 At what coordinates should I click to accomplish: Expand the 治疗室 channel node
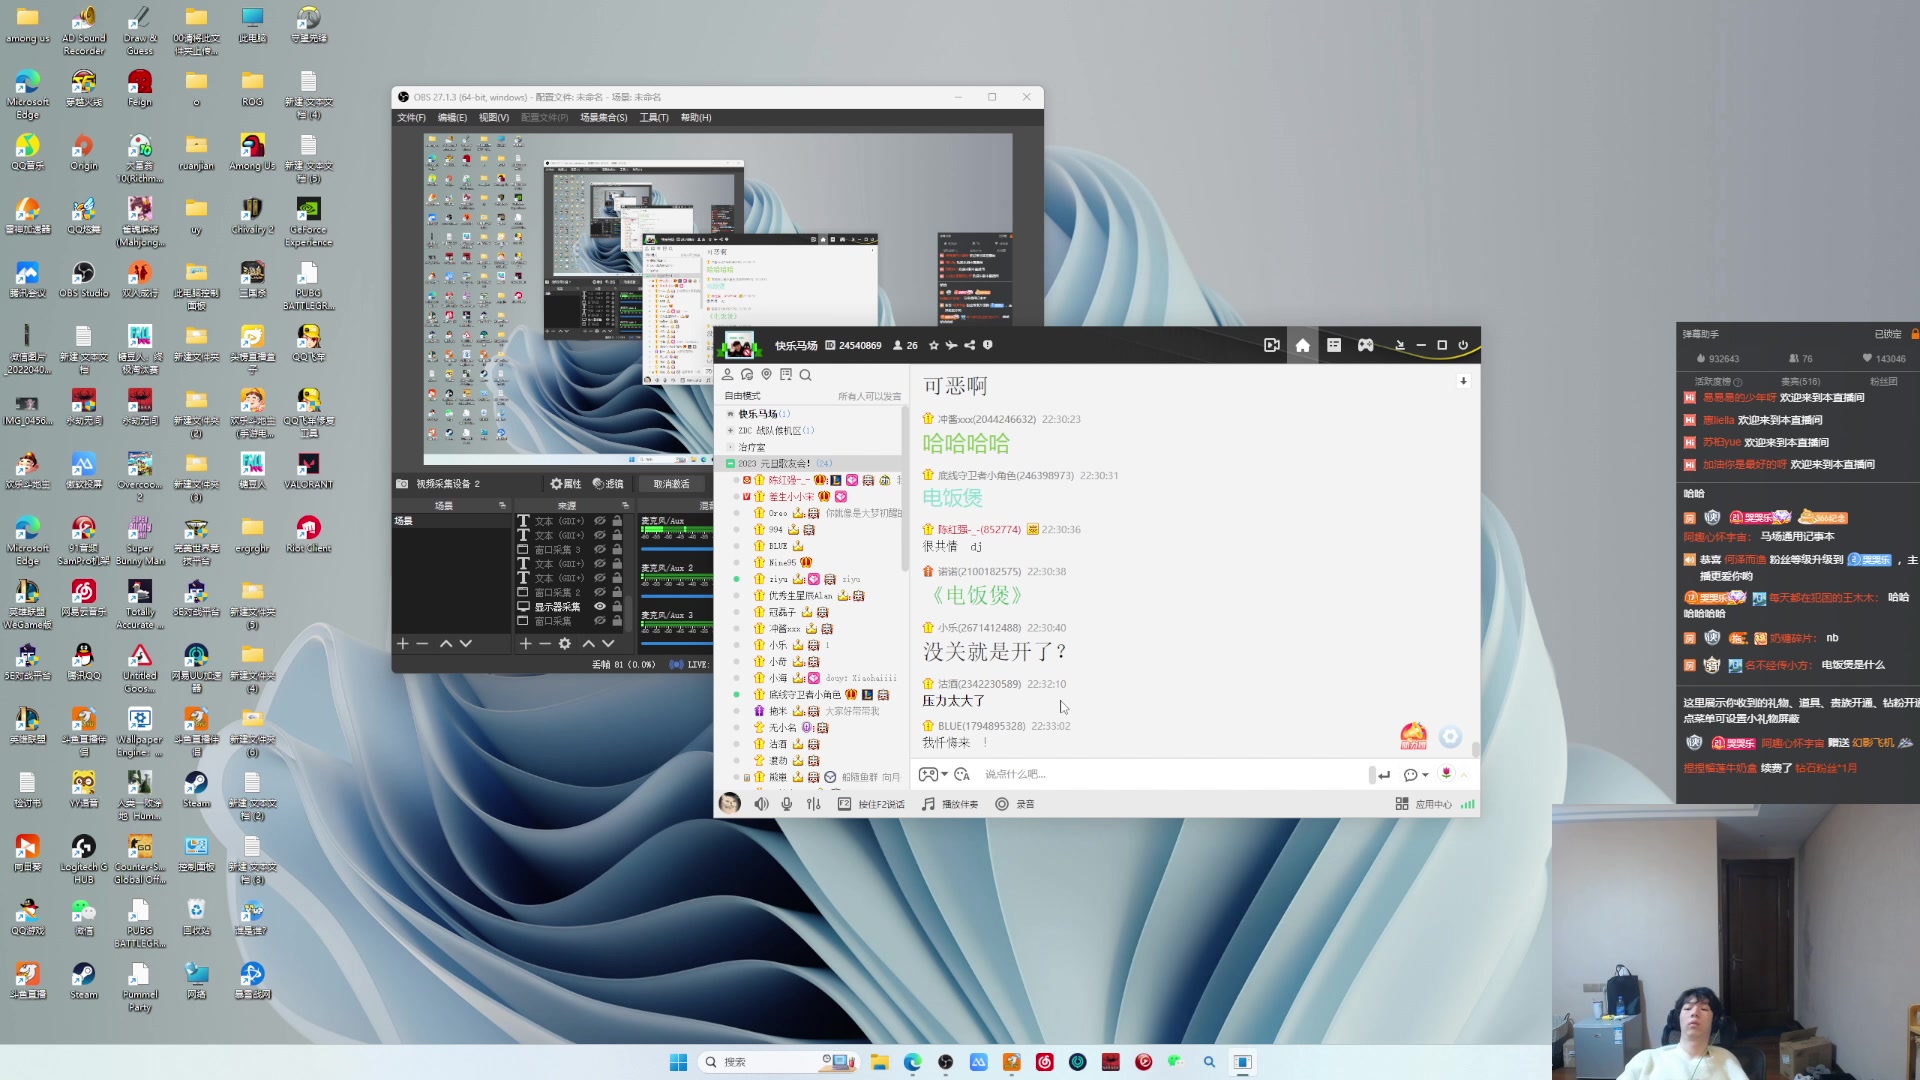click(731, 447)
